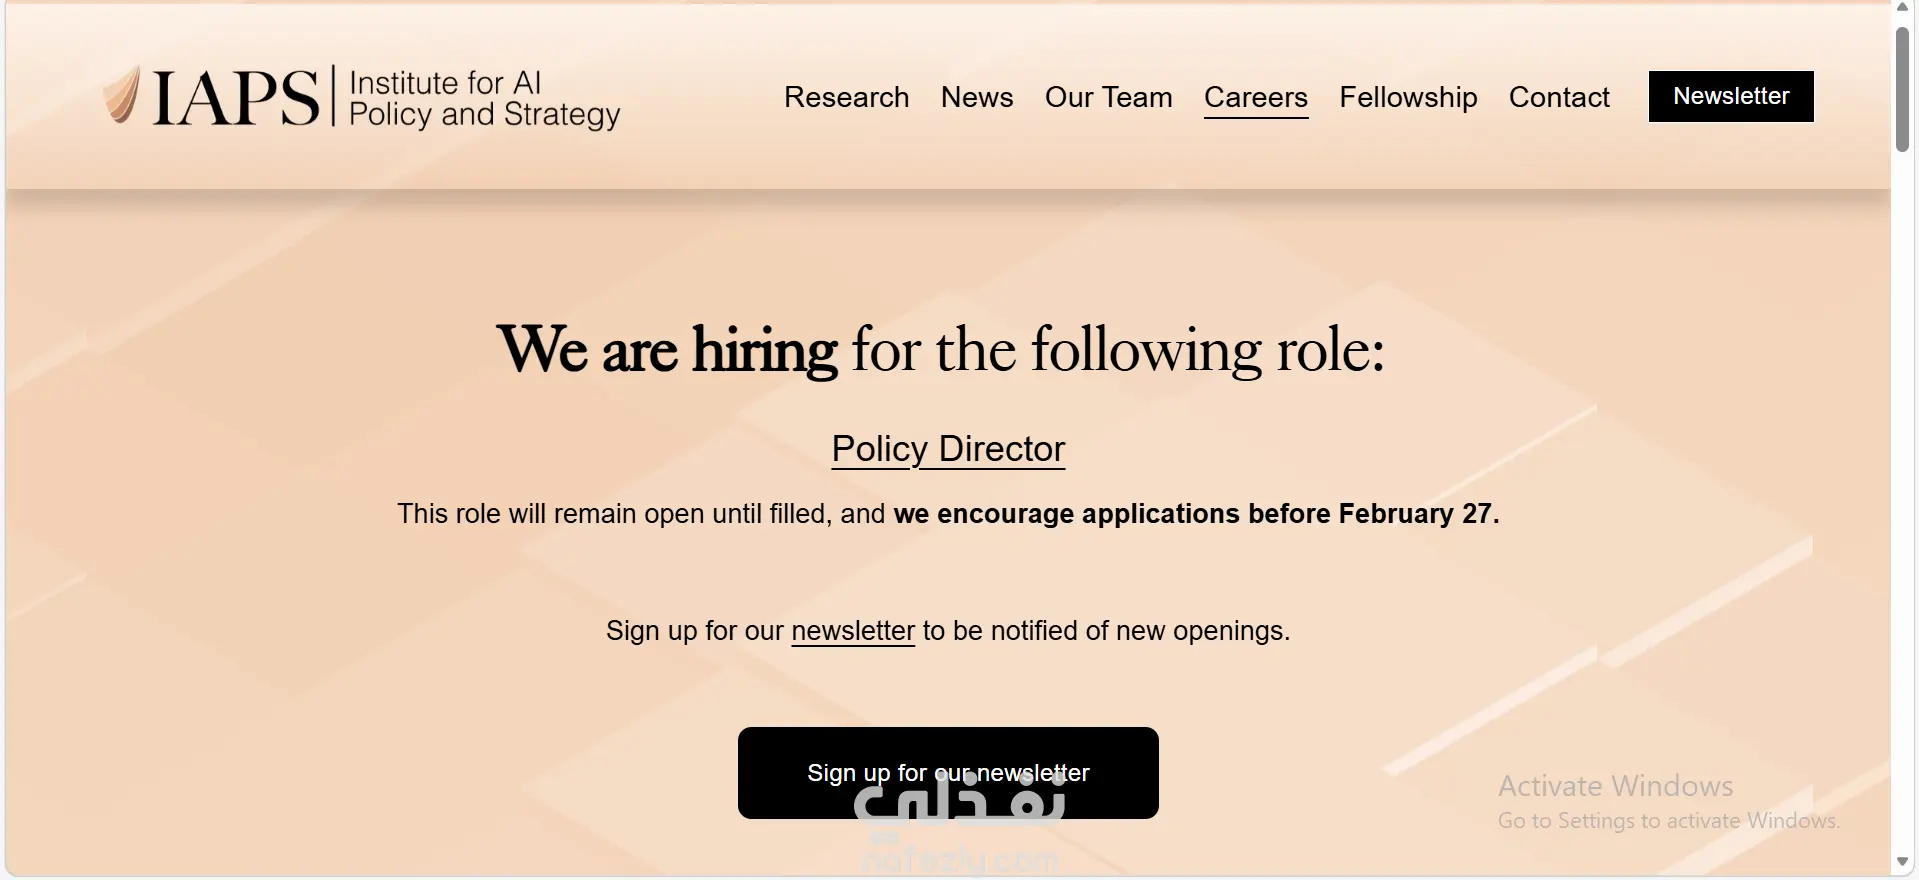Click the scrollbar down arrow
This screenshot has width=1919, height=880.
click(x=1902, y=862)
